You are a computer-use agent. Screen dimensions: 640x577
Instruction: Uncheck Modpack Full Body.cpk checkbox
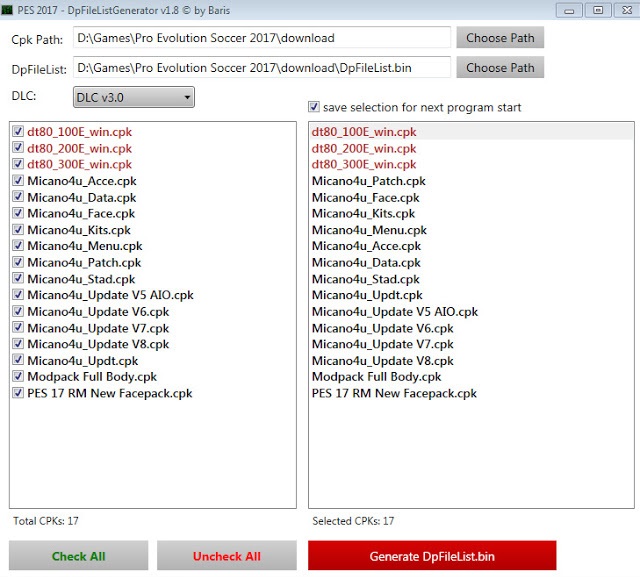(18, 376)
